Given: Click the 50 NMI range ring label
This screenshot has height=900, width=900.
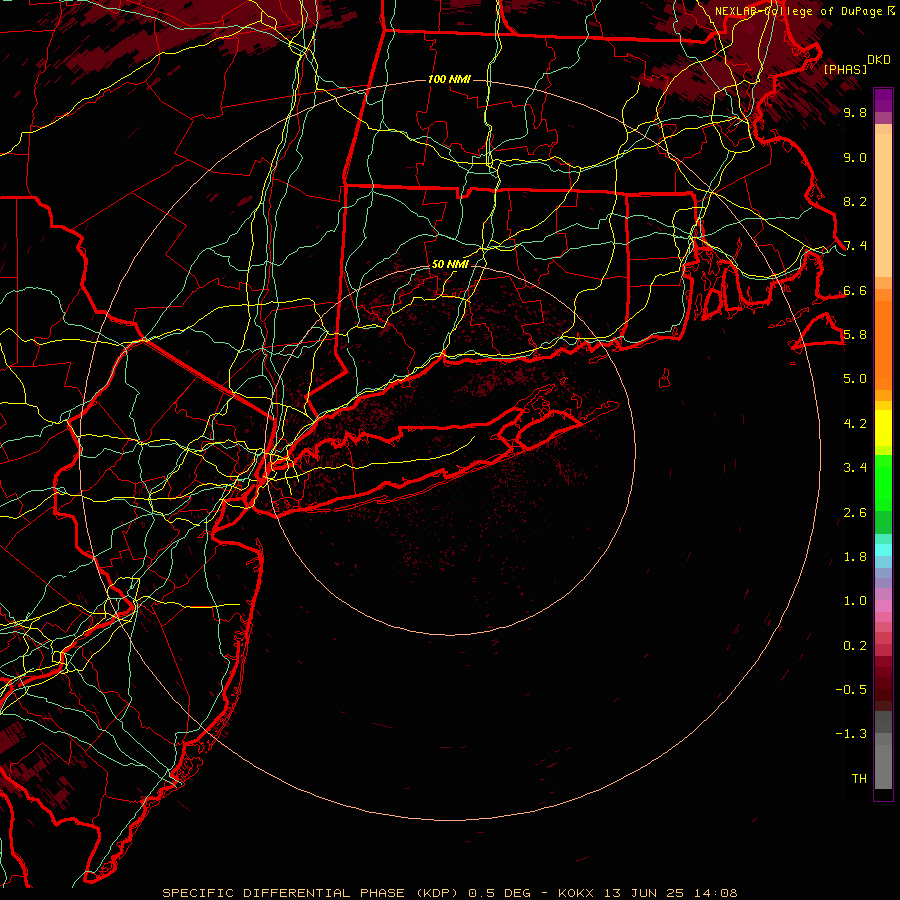Looking at the screenshot, I should point(450,264).
